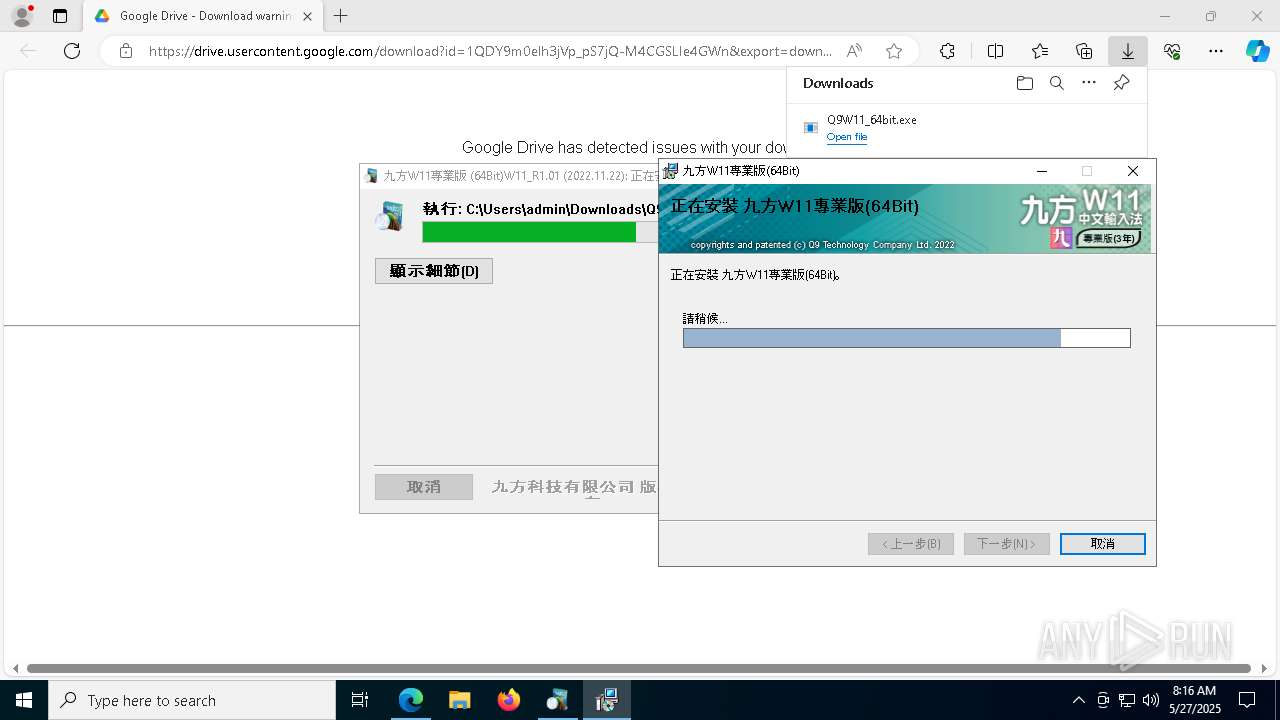1280x720 pixels.
Task: Click the address bar URL
Action: [490, 51]
